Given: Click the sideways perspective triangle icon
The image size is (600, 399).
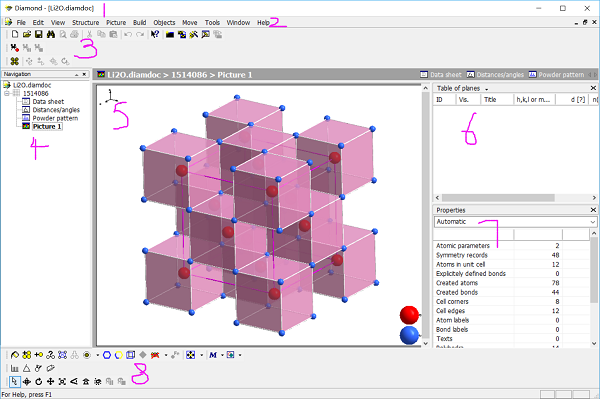Looking at the screenshot, I should (74, 381).
